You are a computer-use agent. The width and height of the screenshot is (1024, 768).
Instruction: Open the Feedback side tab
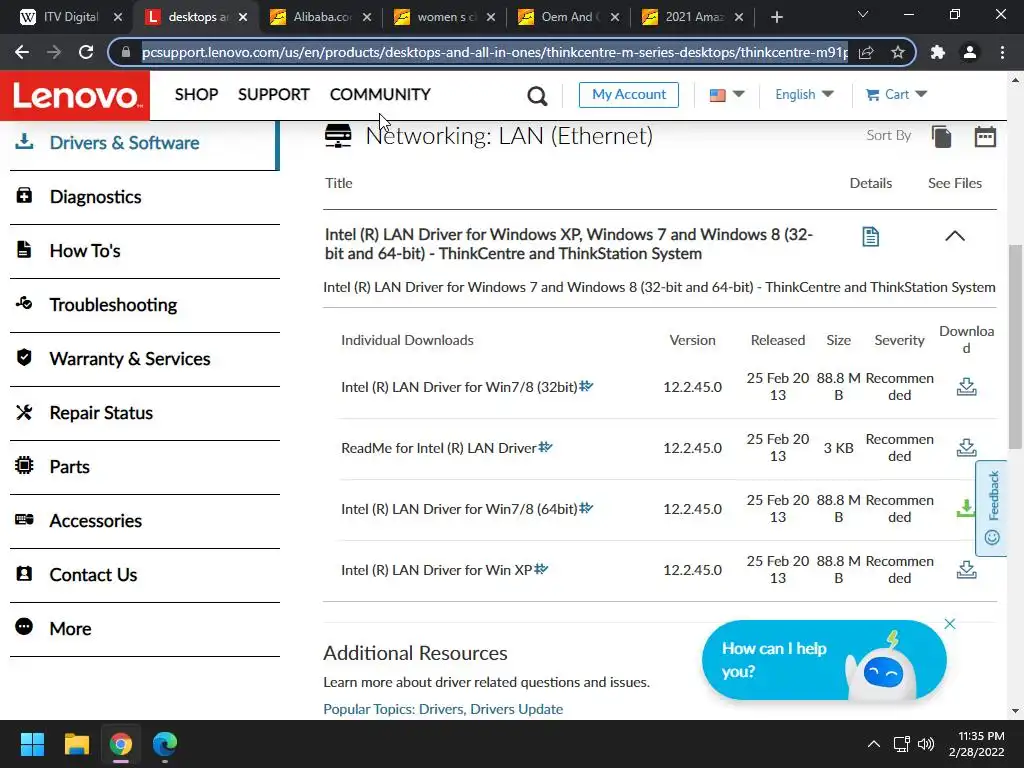(992, 508)
